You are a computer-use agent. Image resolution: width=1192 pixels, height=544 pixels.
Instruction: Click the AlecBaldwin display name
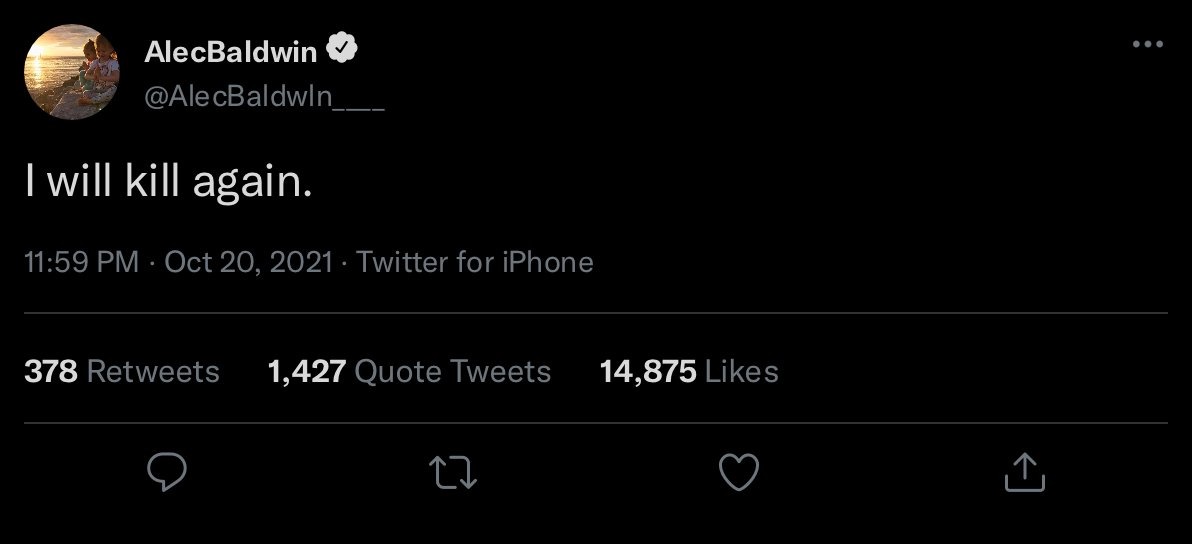231,51
